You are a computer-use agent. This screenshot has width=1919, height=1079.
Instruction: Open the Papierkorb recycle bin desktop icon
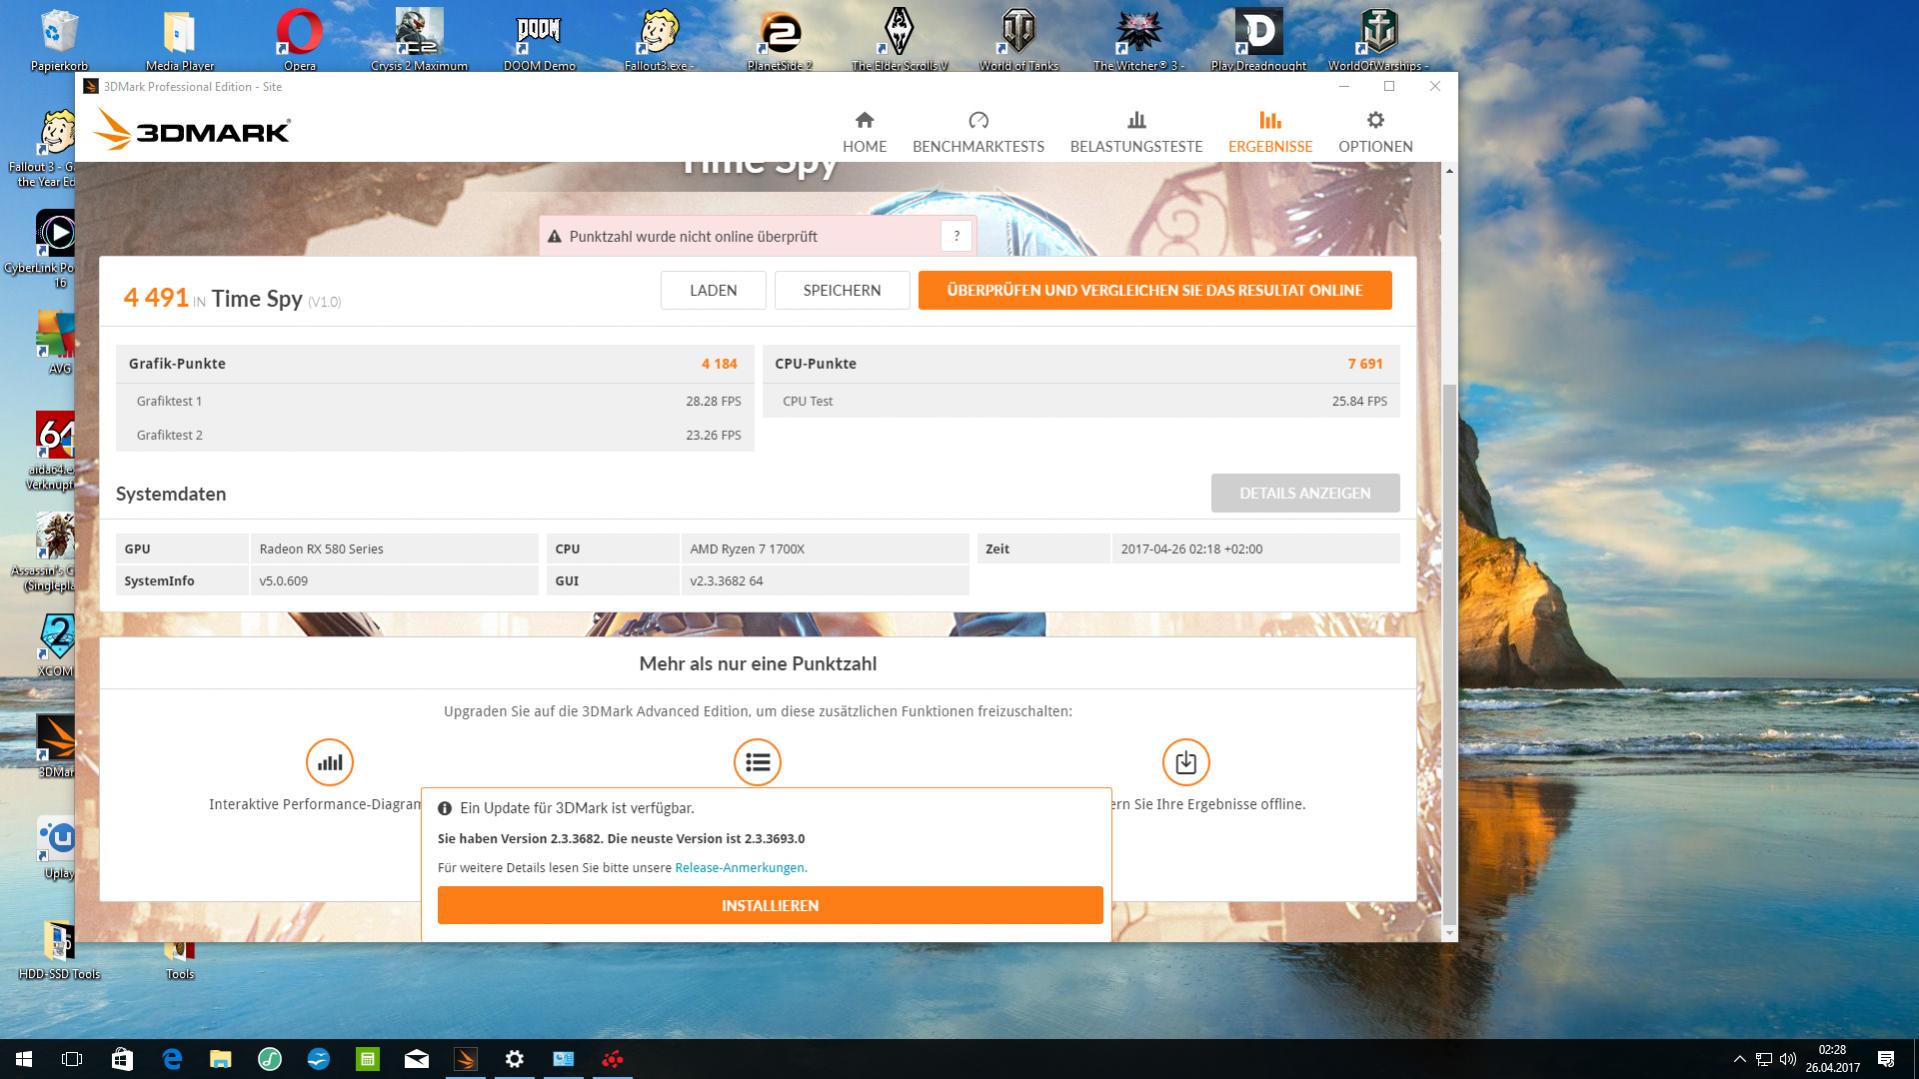60,38
